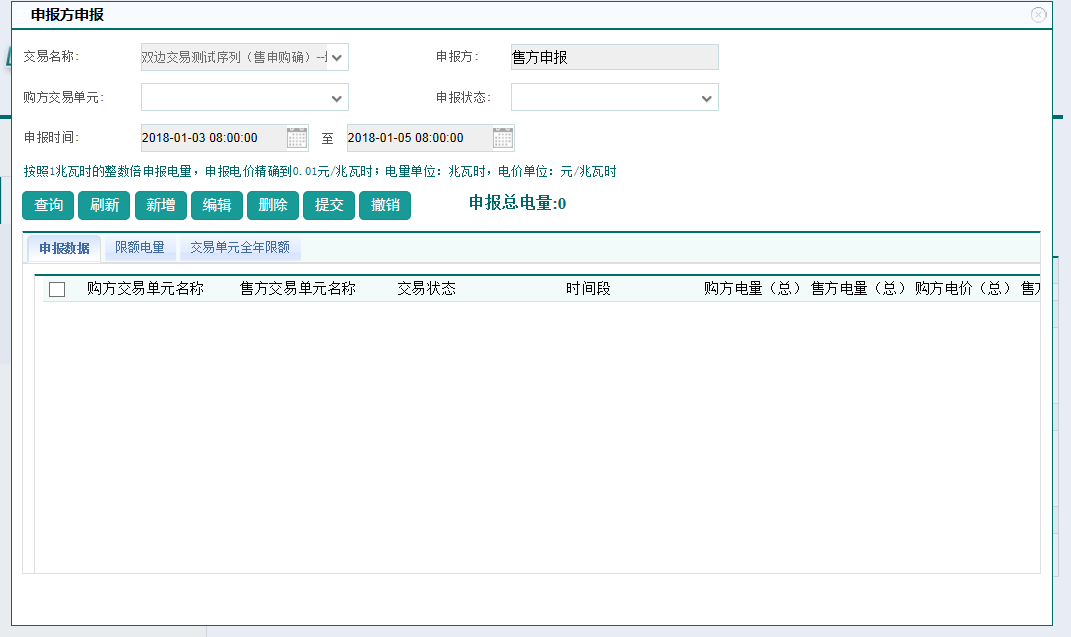
Task: Sort by 购方交易单元名称 column header
Action: pyautogui.click(x=145, y=289)
